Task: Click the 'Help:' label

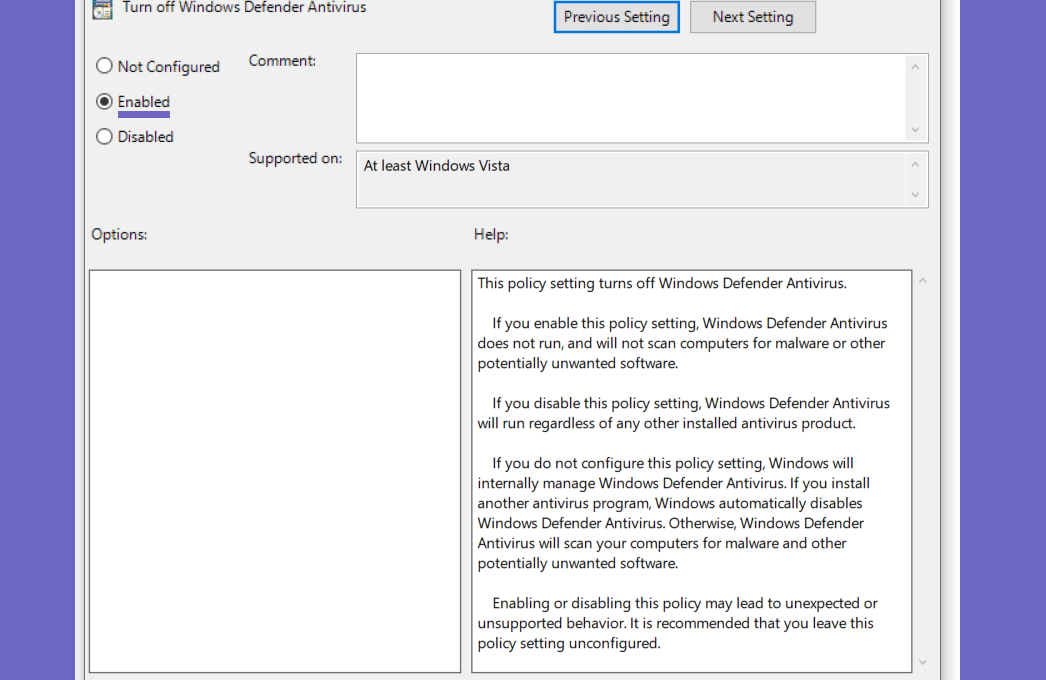Action: [x=491, y=234]
